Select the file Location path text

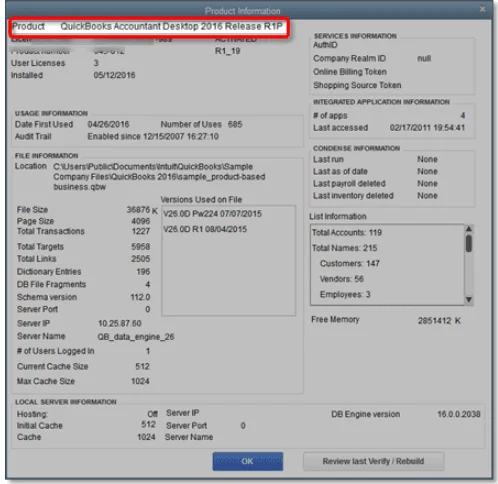(x=159, y=177)
